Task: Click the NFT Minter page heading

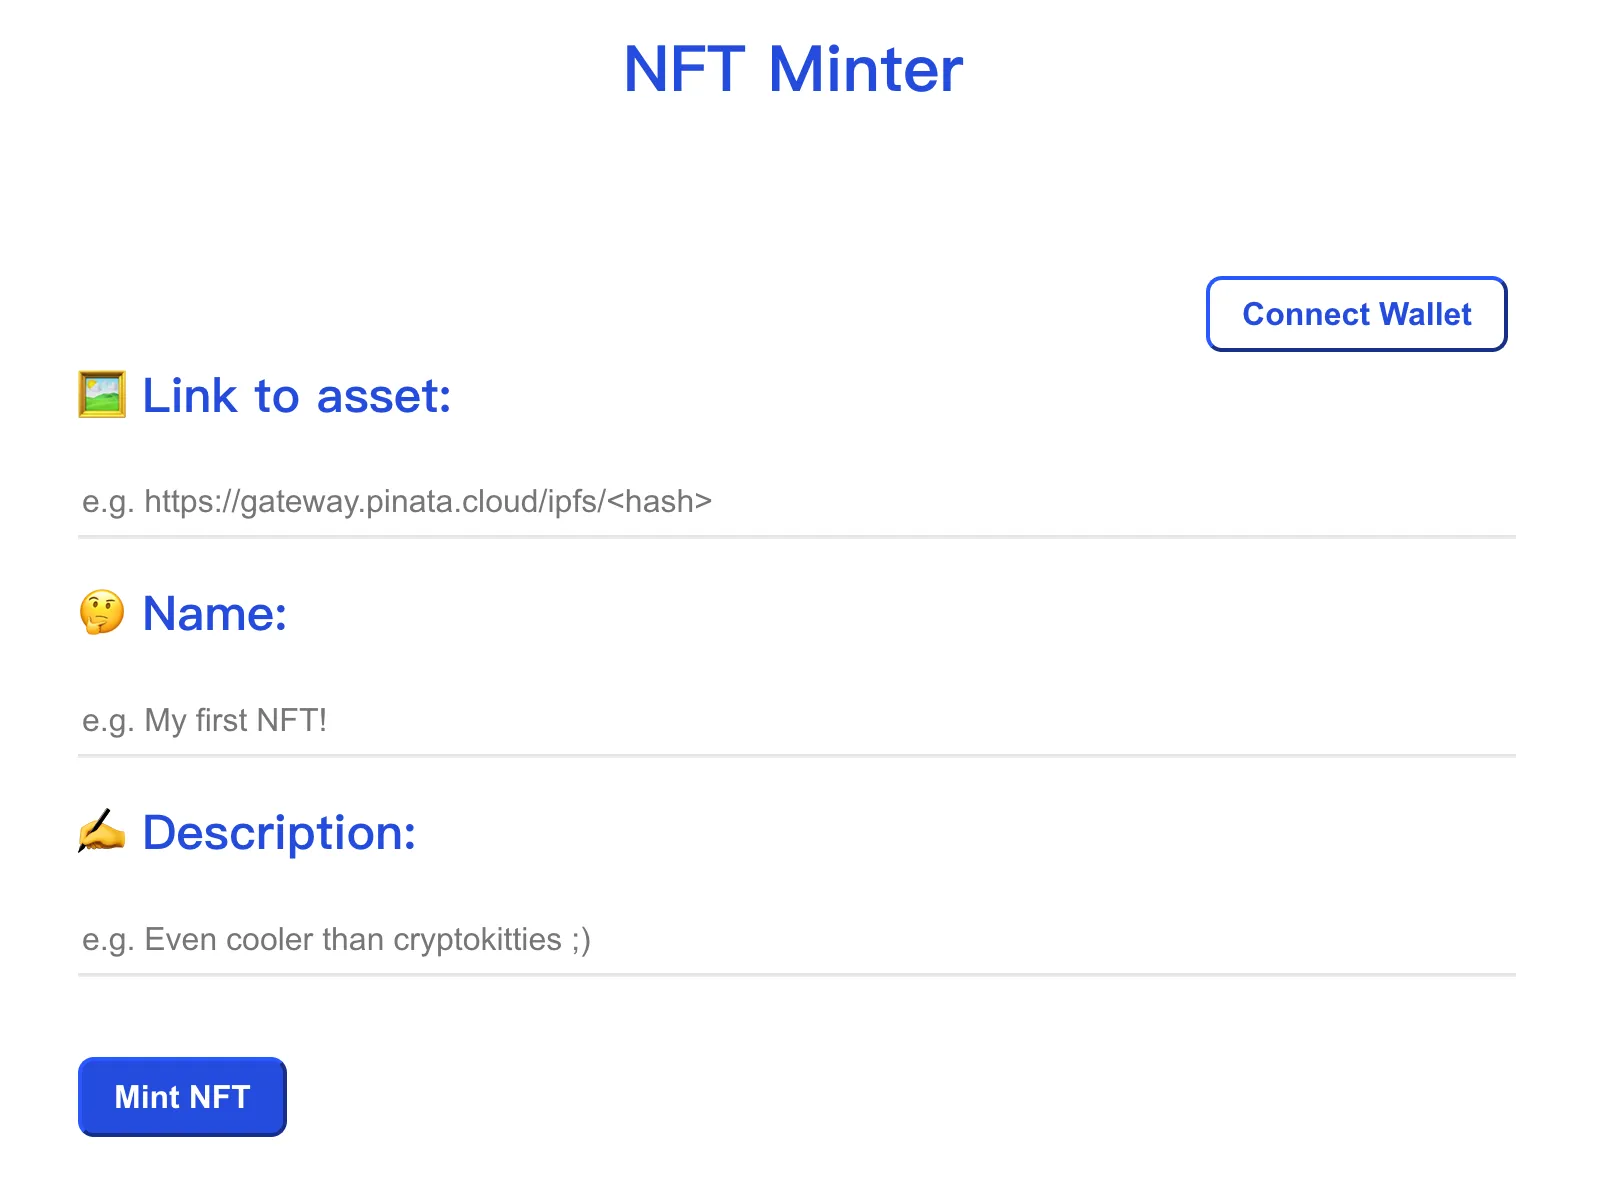Action: click(x=792, y=69)
